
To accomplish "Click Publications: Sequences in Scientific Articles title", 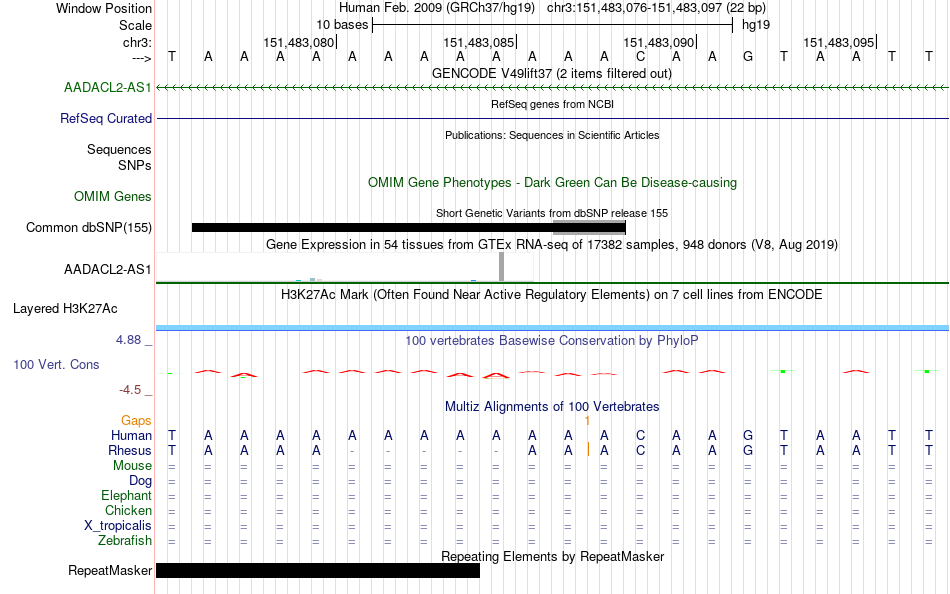I will [x=552, y=136].
